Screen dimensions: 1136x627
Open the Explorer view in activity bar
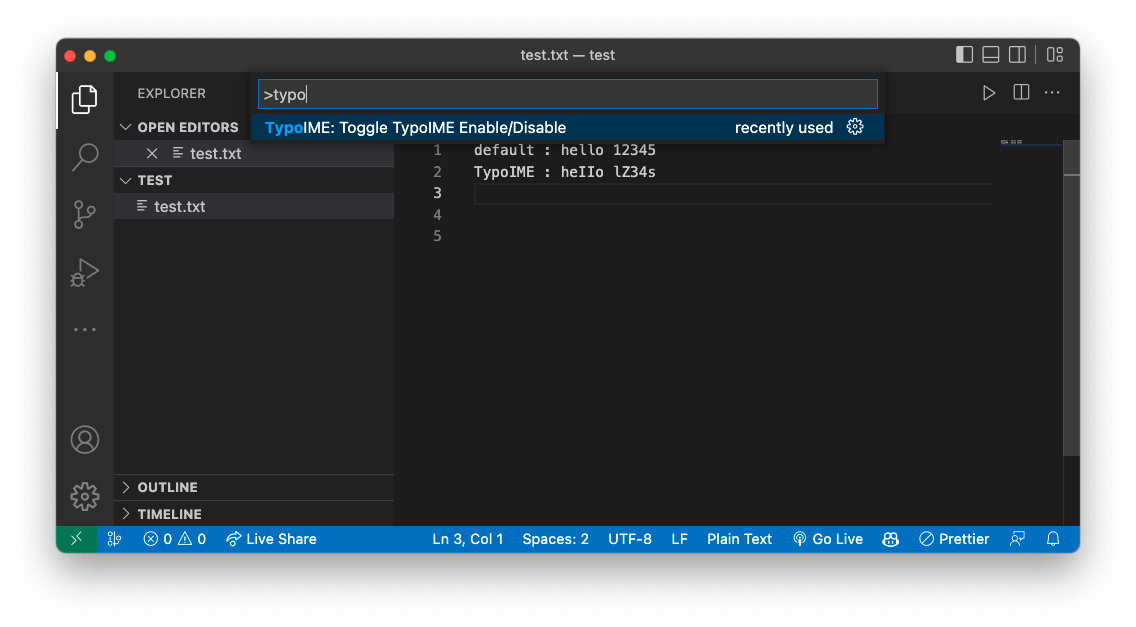point(85,100)
